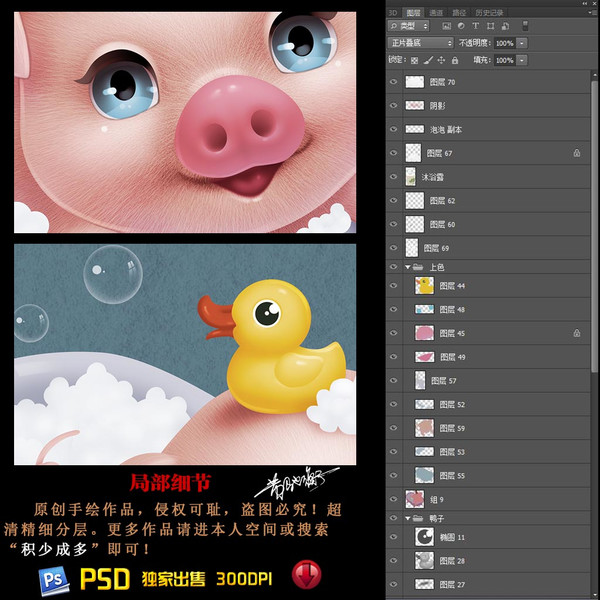600x600 pixels.
Task: Click the lock position move icon
Action: [x=441, y=60]
